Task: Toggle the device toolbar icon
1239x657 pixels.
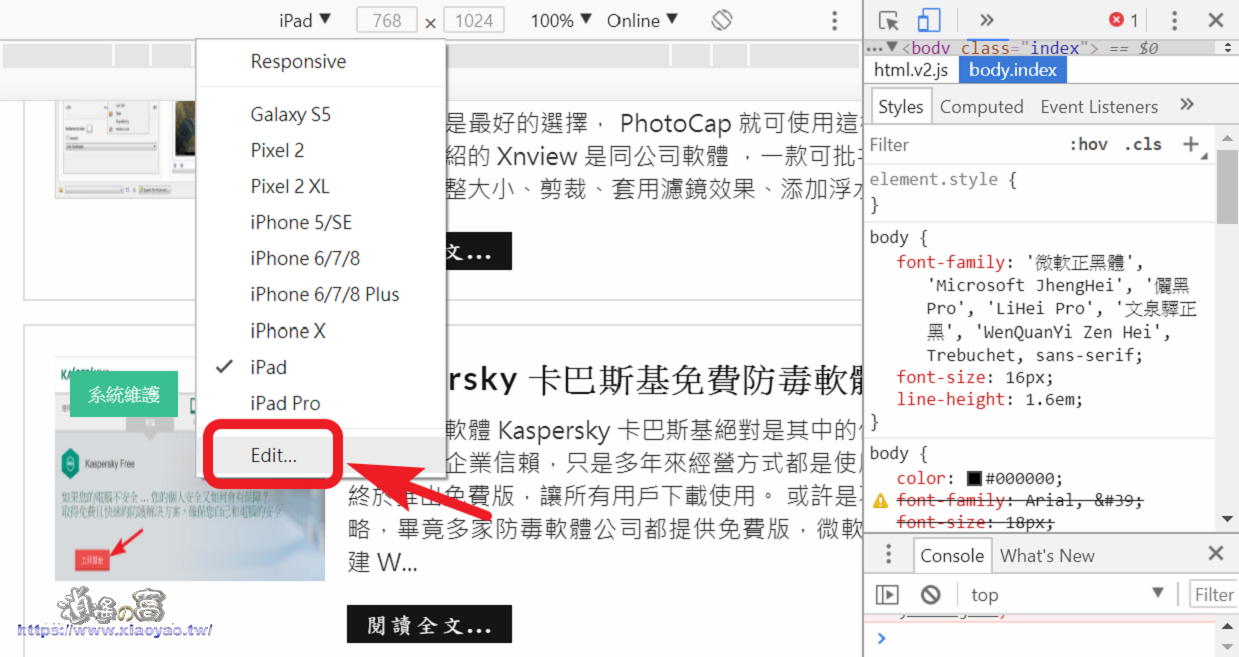Action: (929, 20)
